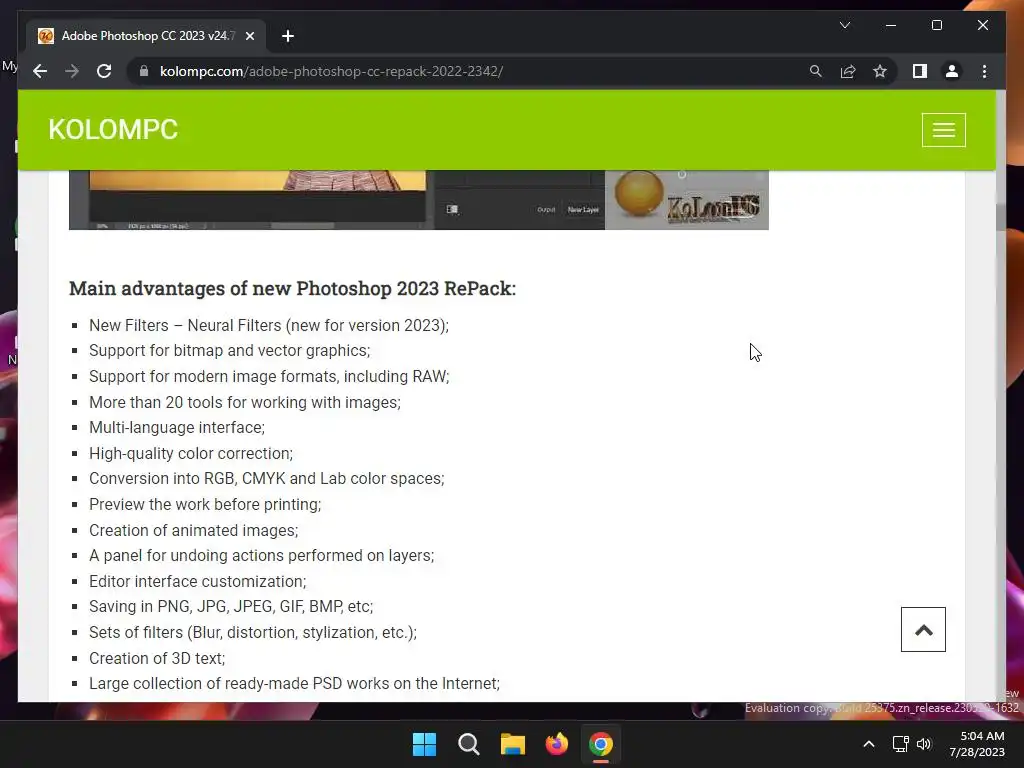The image size is (1024, 768).
Task: Go back using browser back arrow
Action: 40,71
